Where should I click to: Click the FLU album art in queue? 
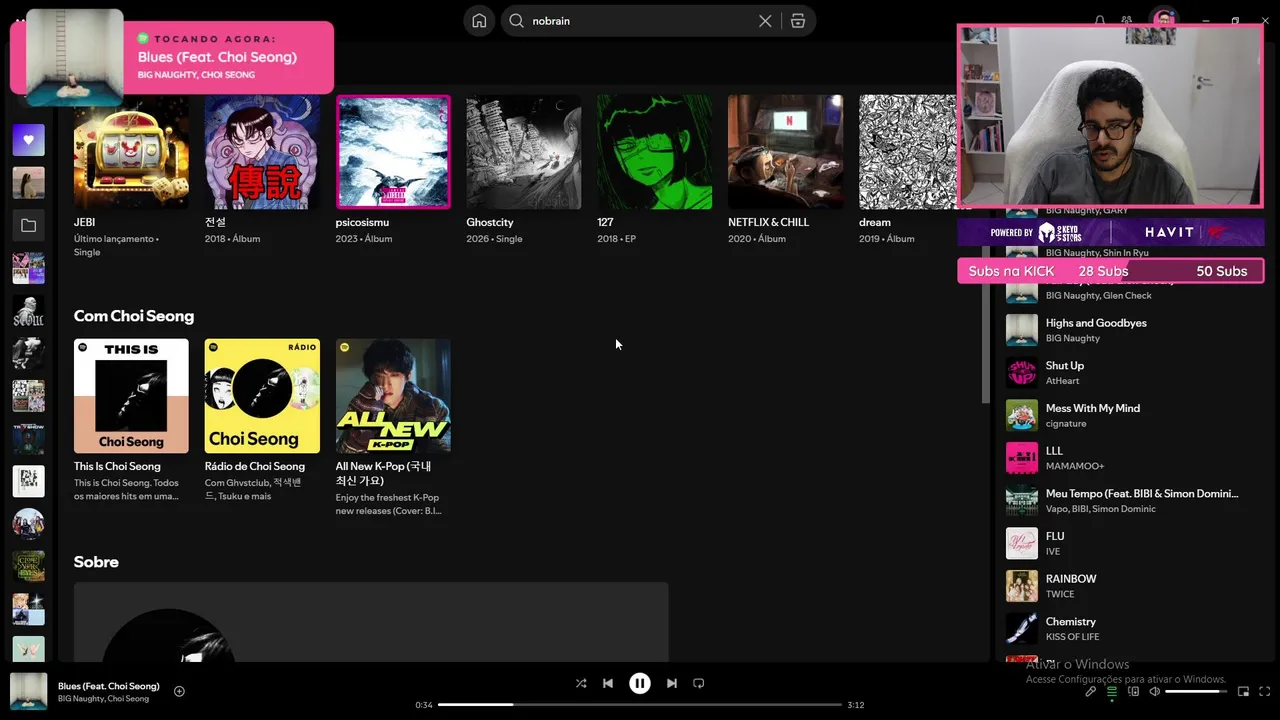click(1022, 543)
